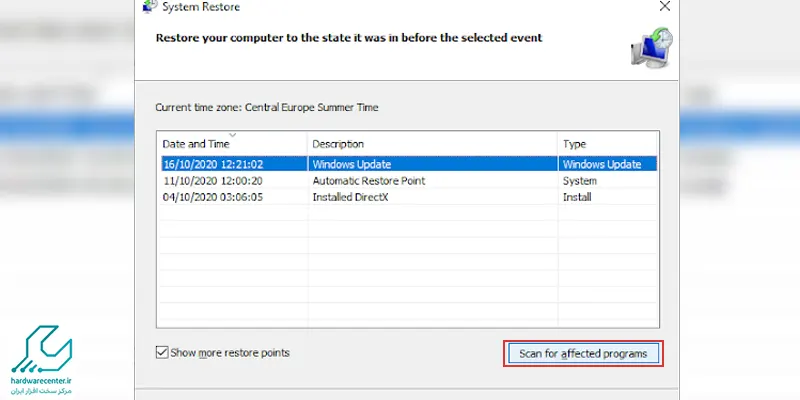Select the 11/10/2020 12:00:20 restore point

coord(408,181)
